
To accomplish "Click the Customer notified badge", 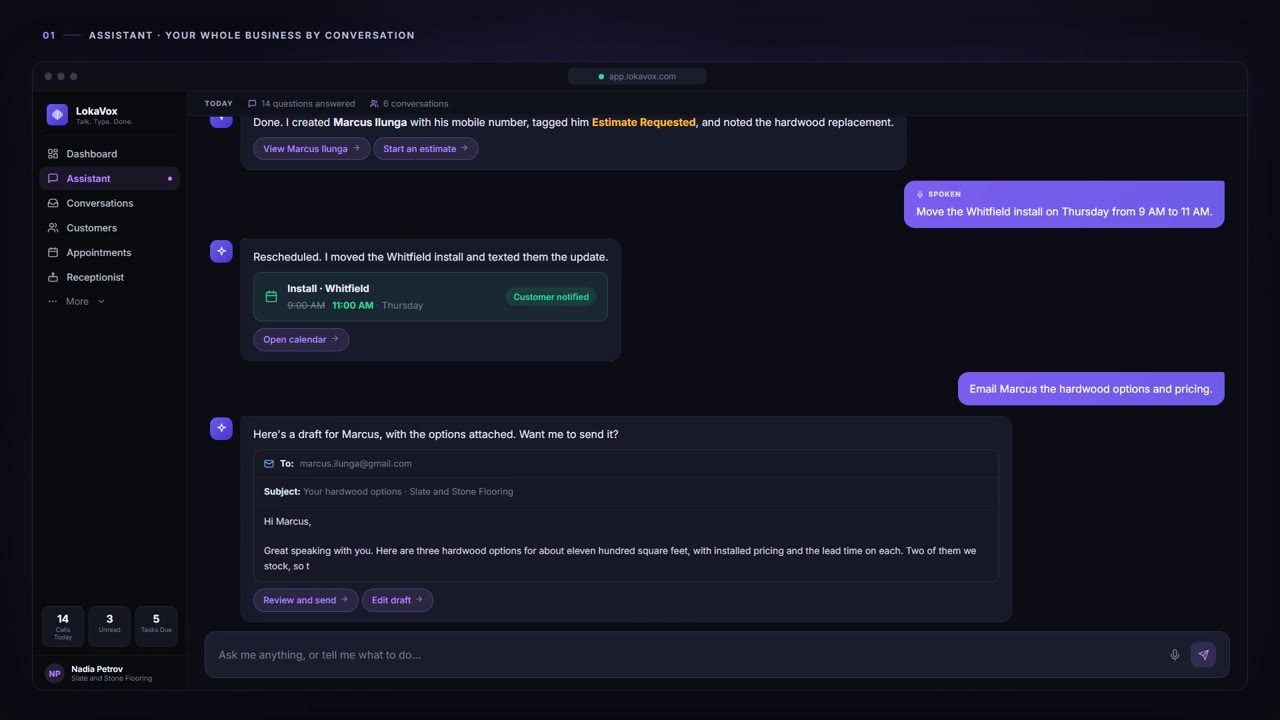I will point(551,297).
